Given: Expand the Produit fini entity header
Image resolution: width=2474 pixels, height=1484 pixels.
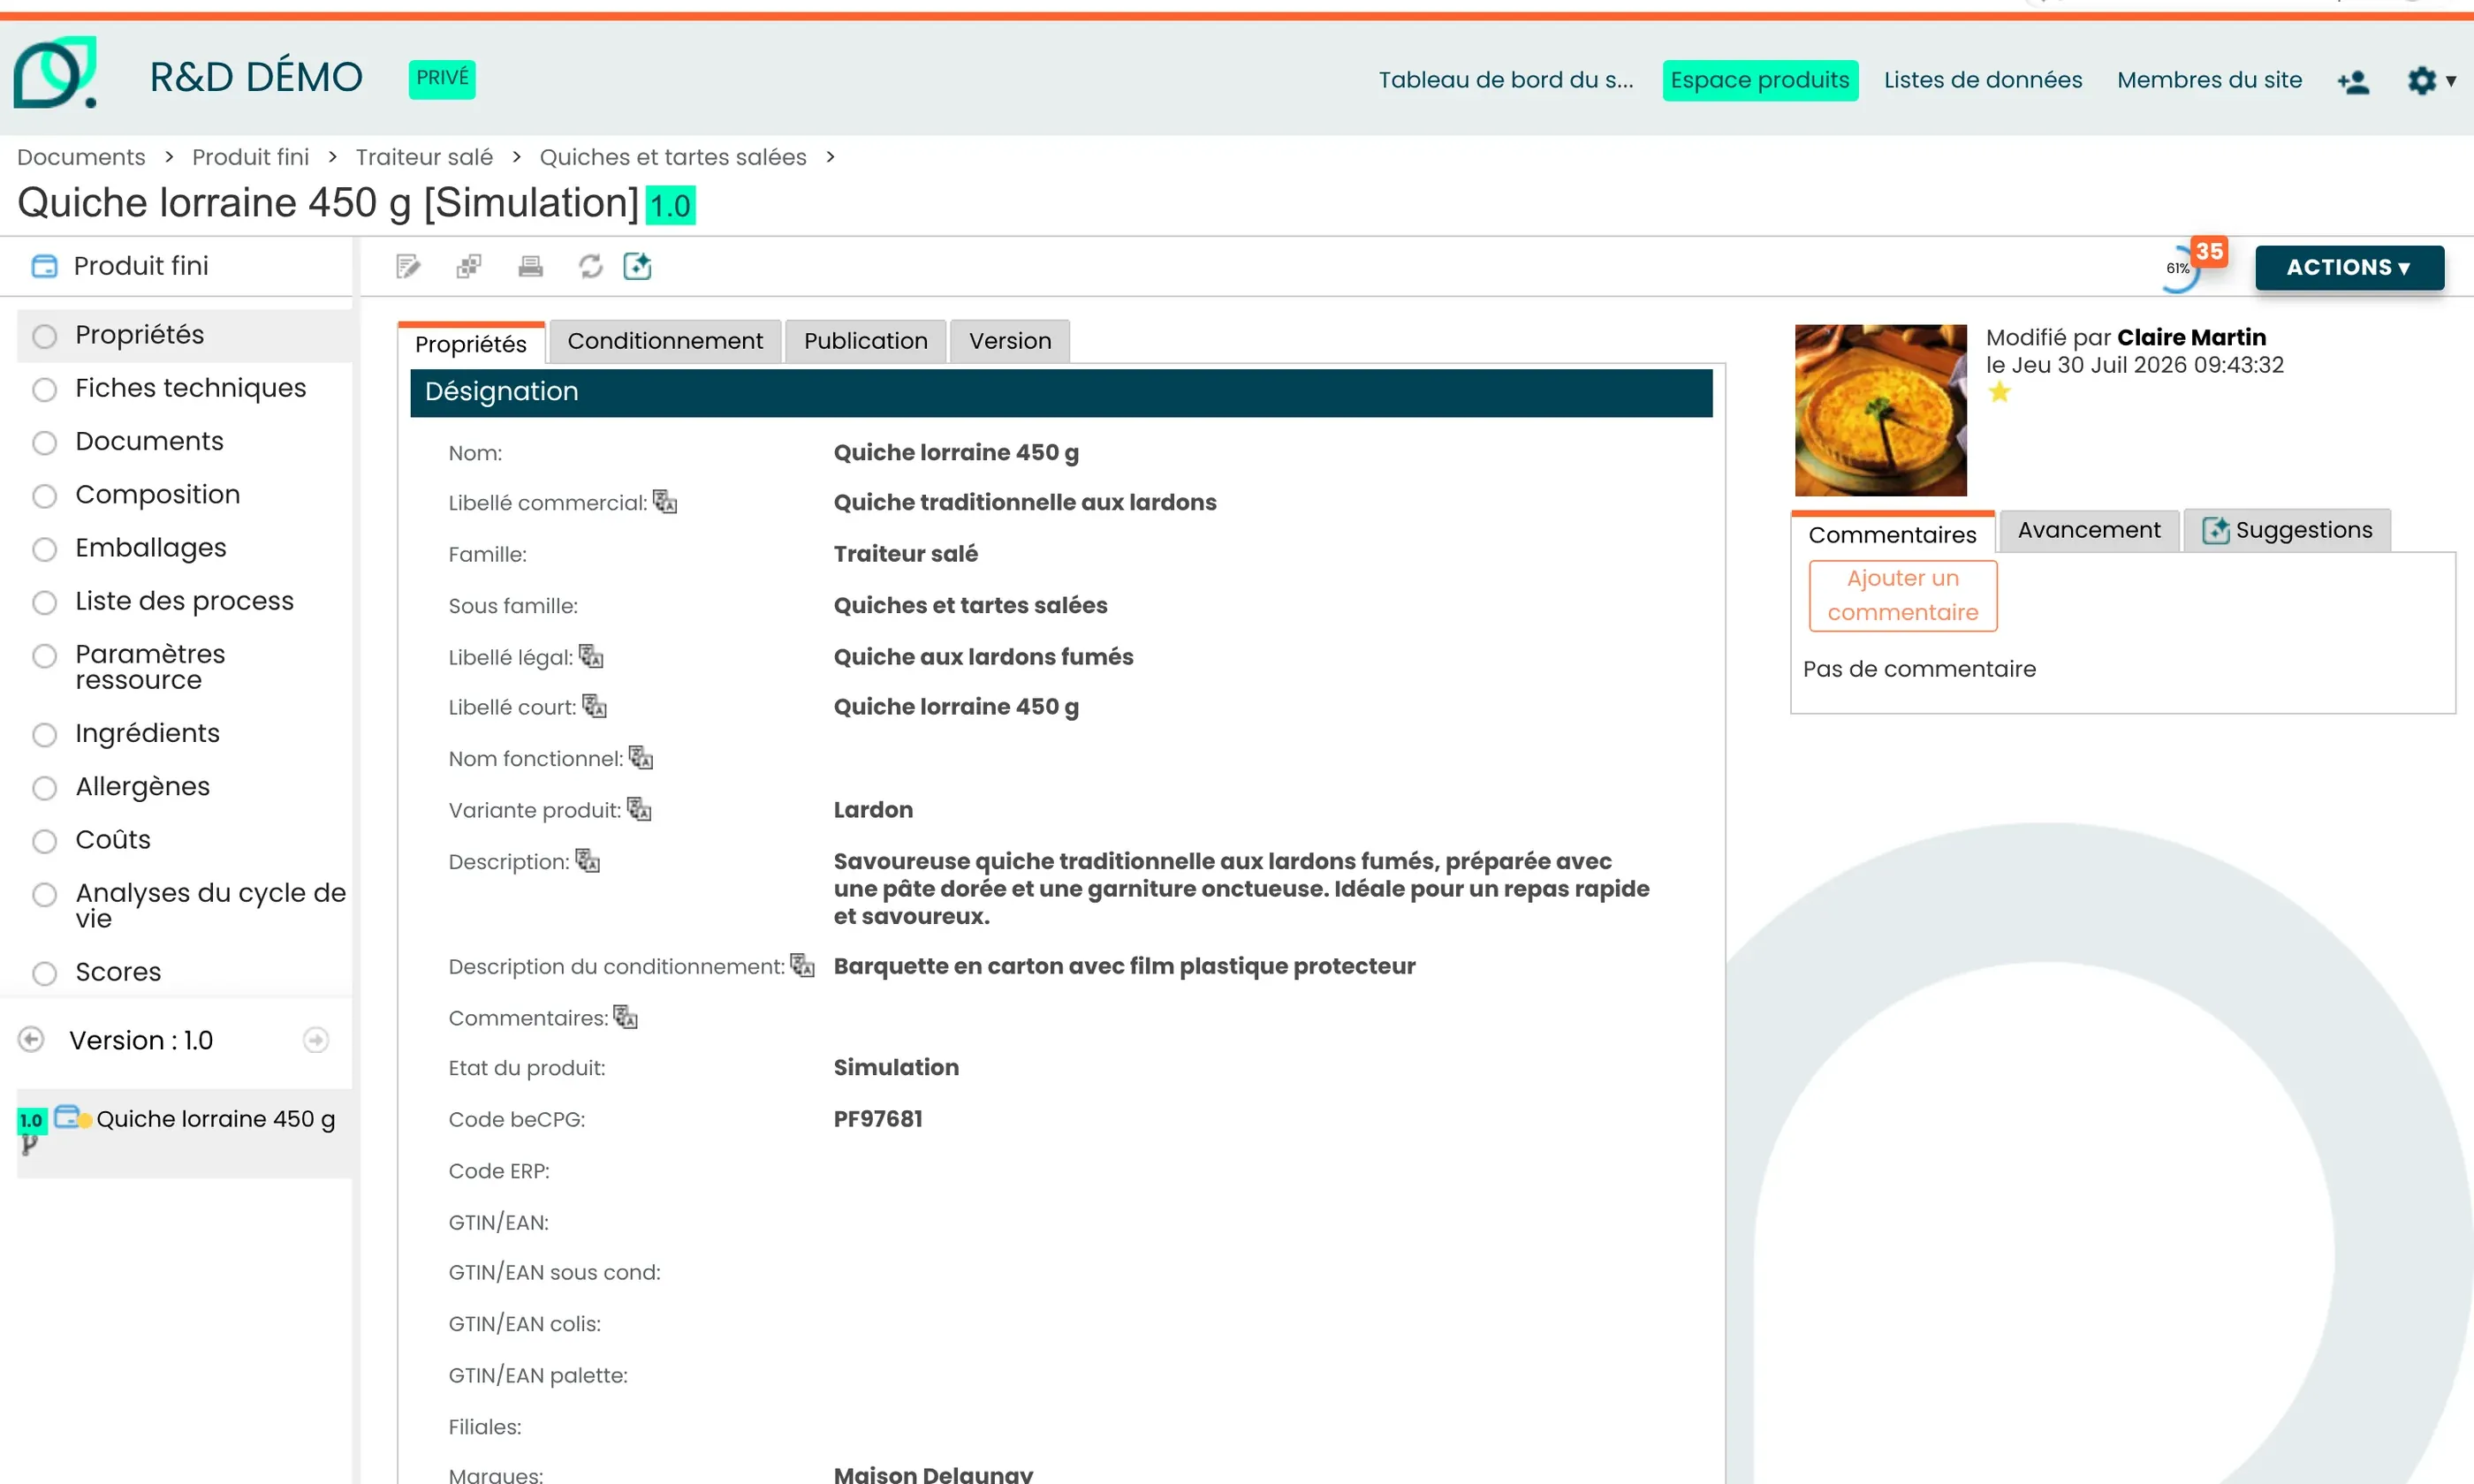Looking at the screenshot, I should [x=140, y=266].
